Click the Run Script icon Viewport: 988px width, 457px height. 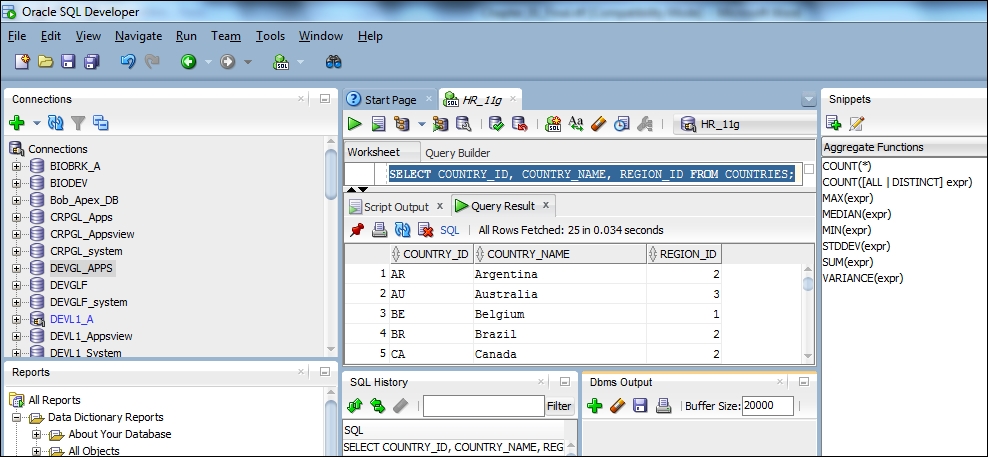(x=378, y=124)
